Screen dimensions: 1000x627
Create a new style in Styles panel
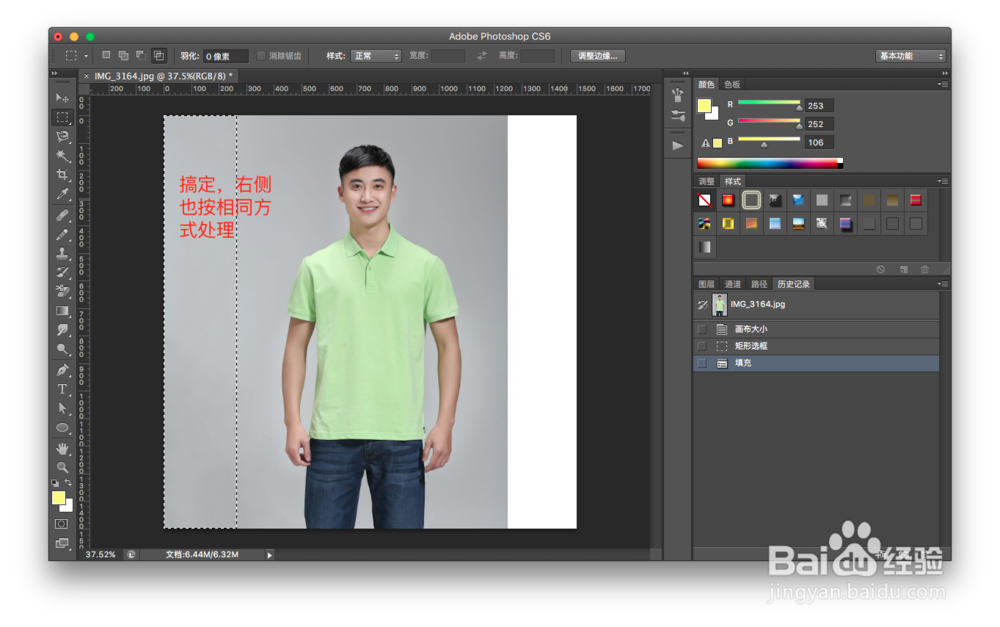pyautogui.click(x=904, y=269)
